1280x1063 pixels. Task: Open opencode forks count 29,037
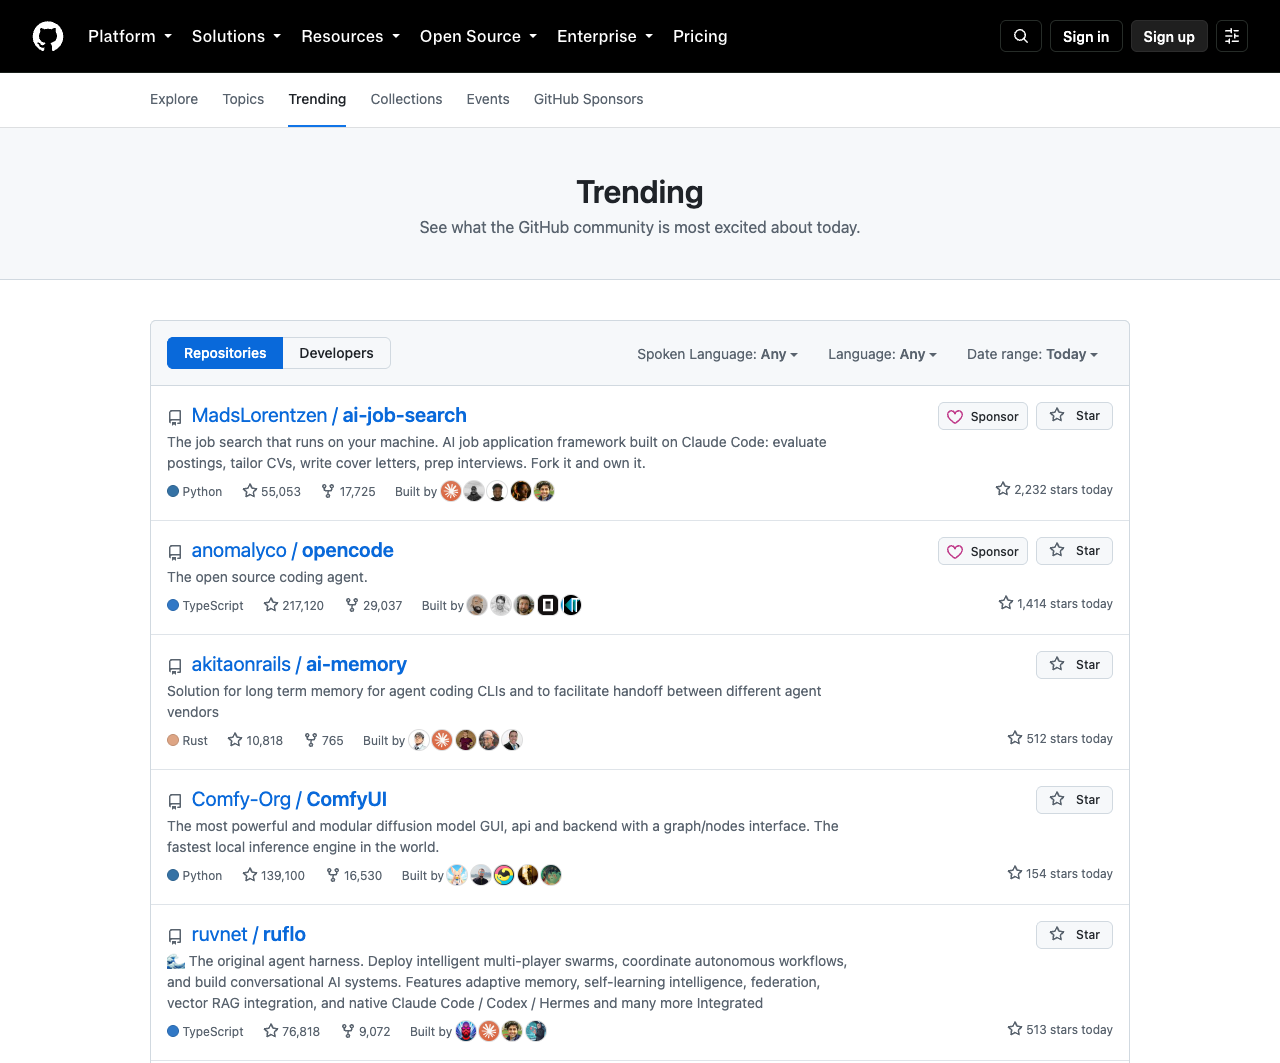click(x=373, y=605)
